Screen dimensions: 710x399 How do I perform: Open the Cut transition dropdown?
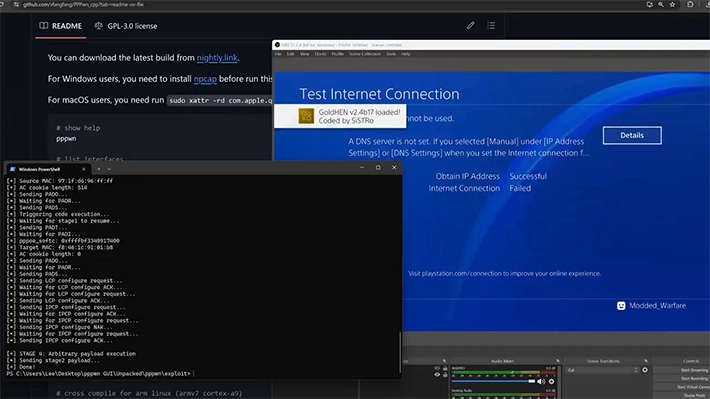(x=602, y=370)
